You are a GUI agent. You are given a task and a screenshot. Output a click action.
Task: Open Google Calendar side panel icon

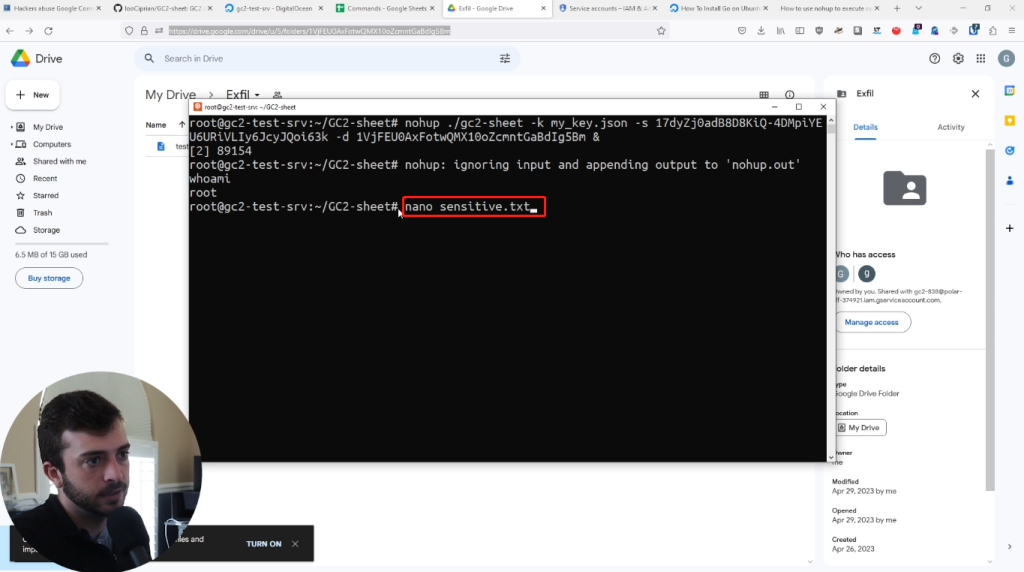coord(1010,91)
